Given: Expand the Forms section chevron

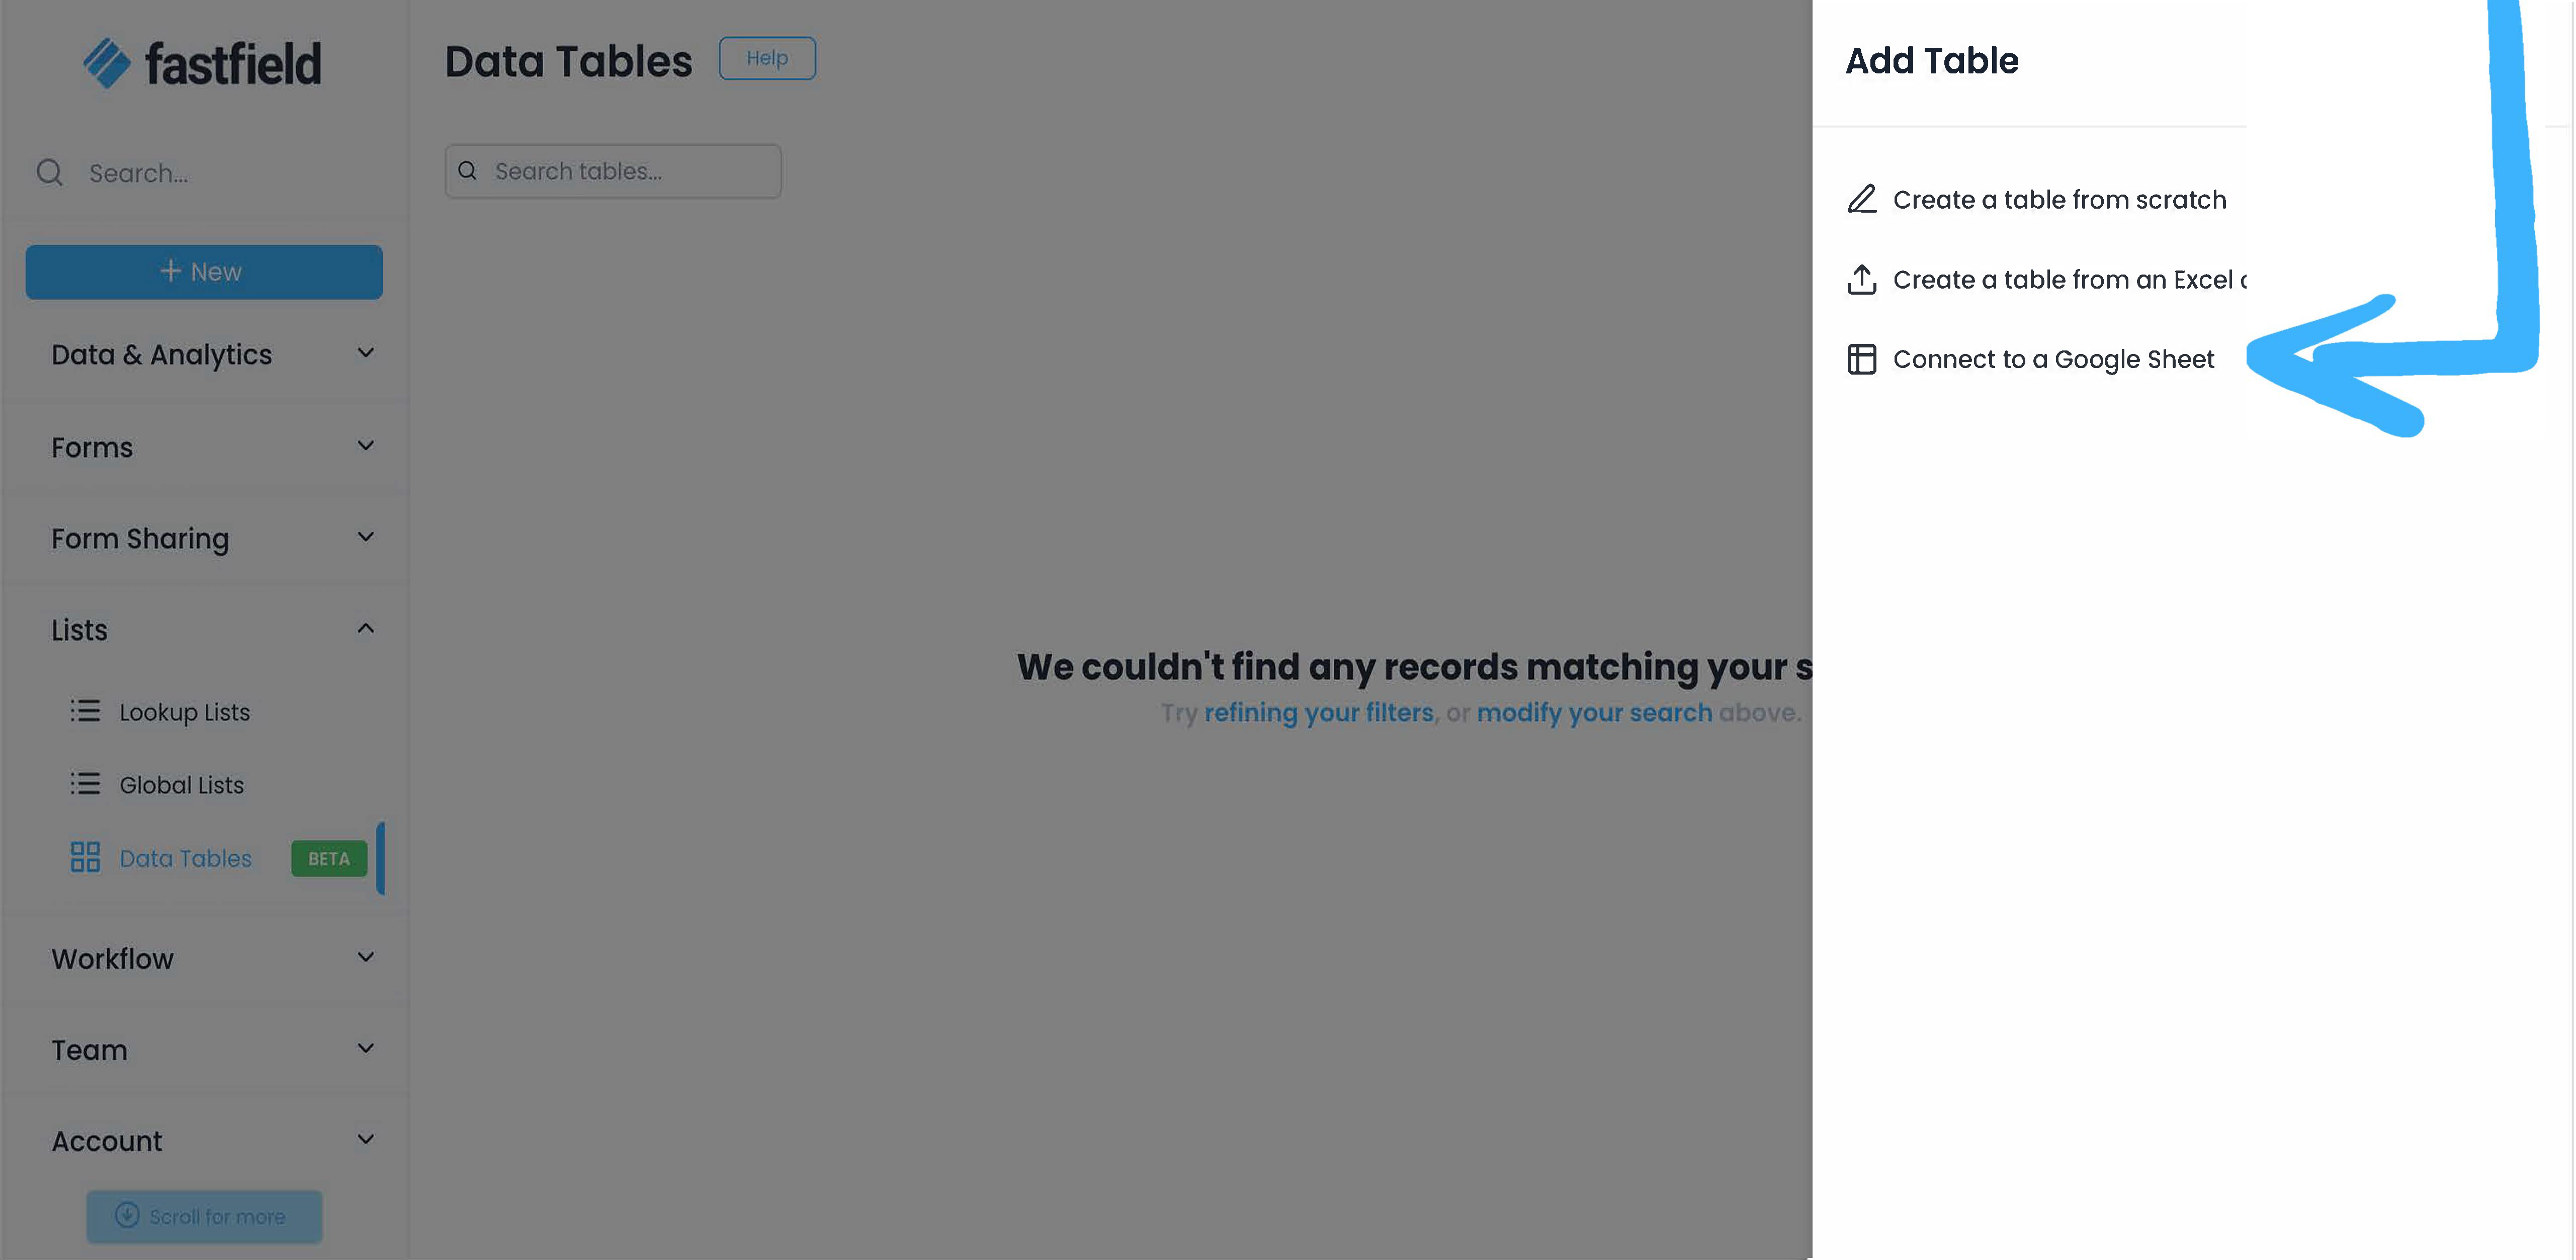Looking at the screenshot, I should point(366,446).
